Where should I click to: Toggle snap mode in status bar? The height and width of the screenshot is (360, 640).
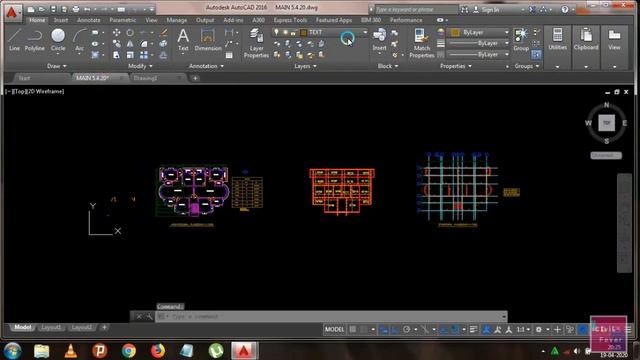click(x=363, y=329)
